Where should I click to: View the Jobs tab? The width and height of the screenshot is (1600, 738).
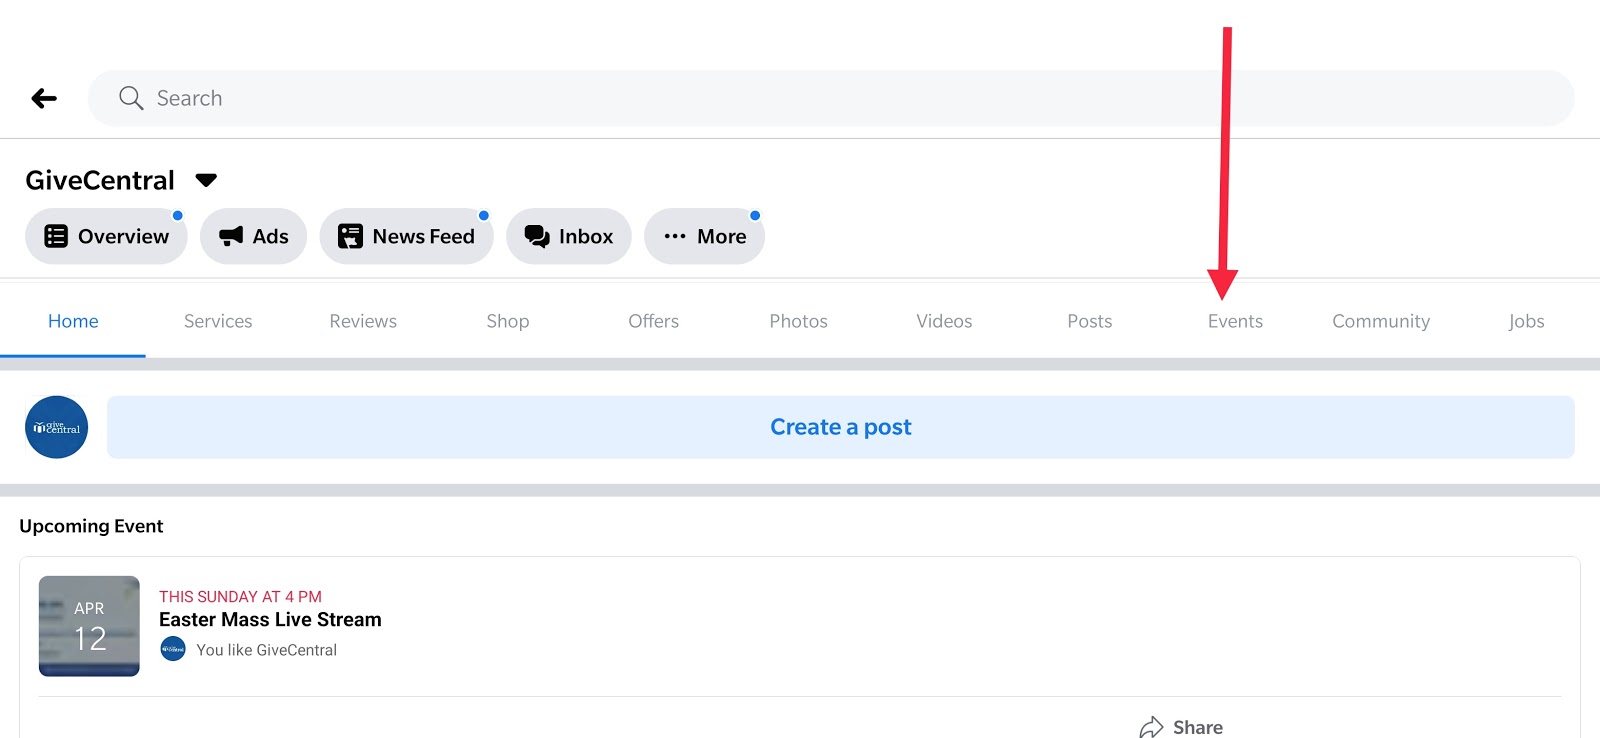click(x=1526, y=321)
